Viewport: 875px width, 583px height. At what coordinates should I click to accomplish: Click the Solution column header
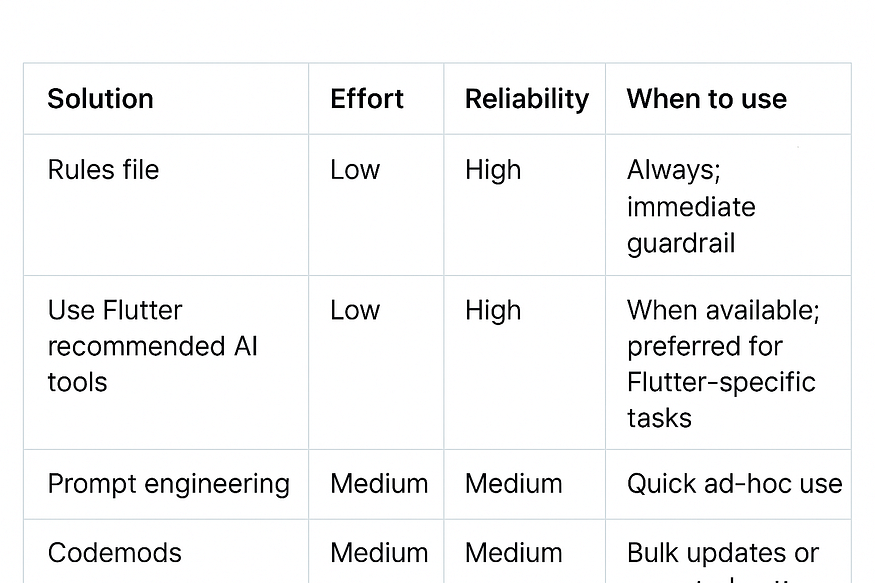tap(100, 99)
